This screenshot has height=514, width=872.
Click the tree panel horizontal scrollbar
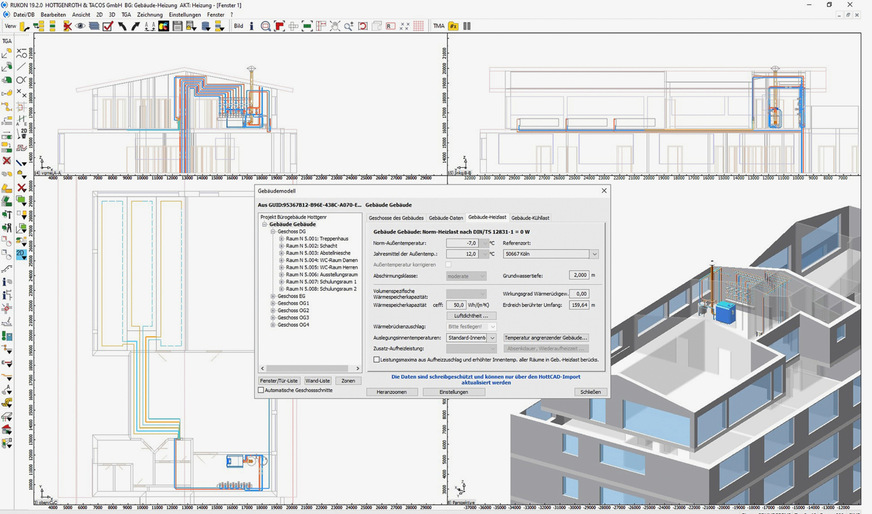click(x=310, y=368)
